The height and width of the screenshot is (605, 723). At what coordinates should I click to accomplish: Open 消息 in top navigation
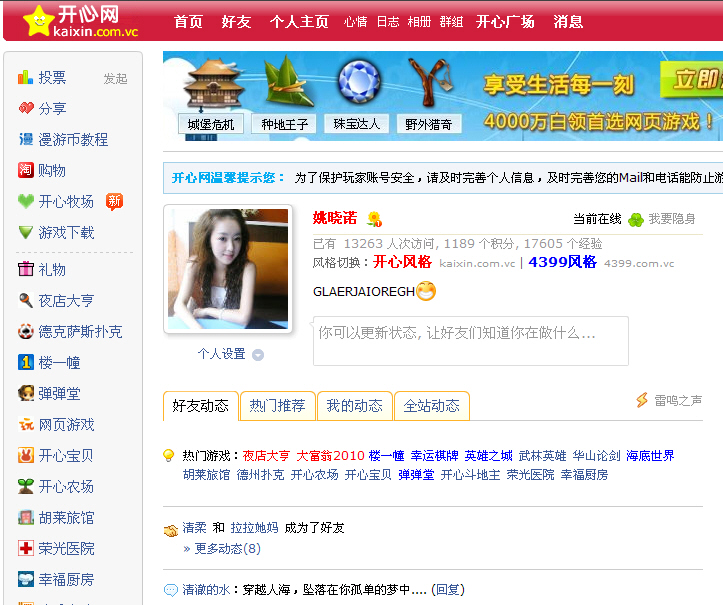click(568, 22)
